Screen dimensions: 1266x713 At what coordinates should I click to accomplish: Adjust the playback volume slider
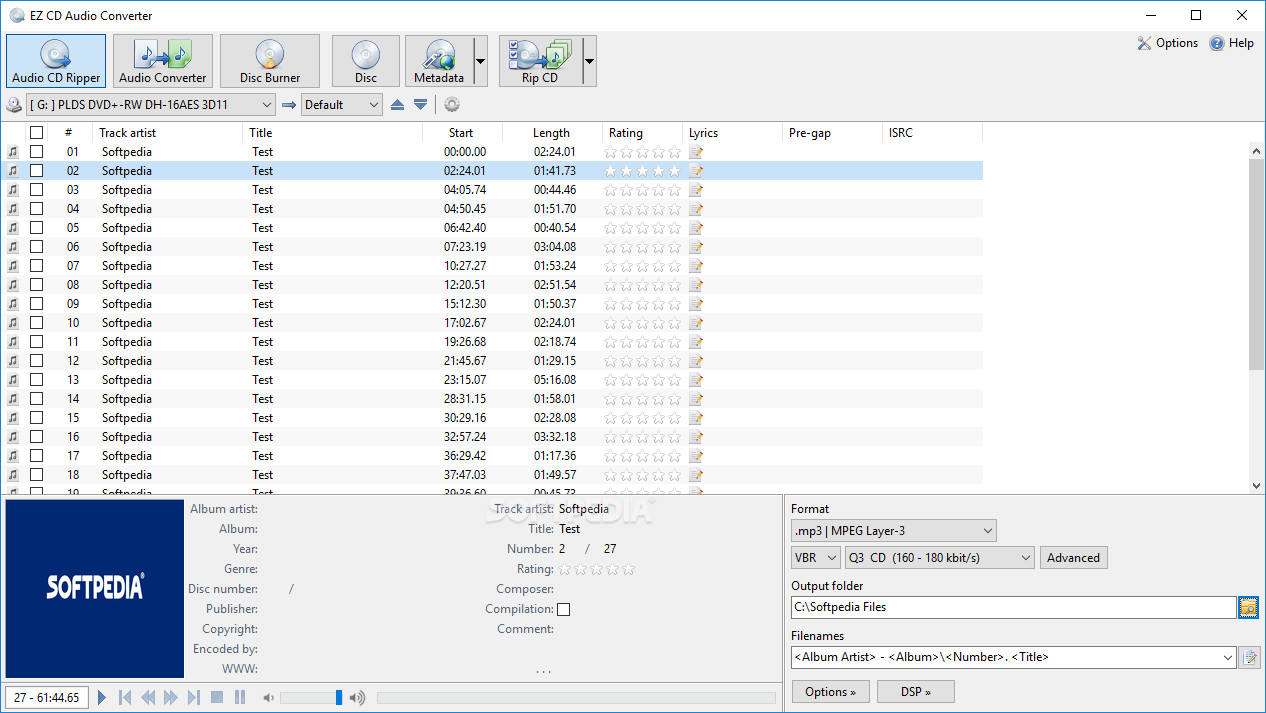[311, 697]
